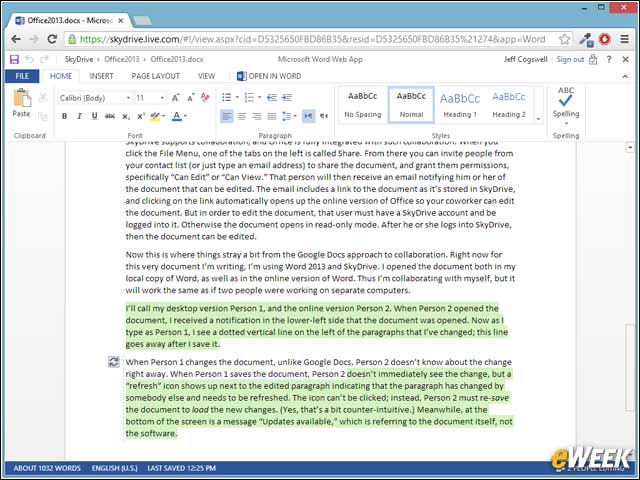Viewport: 640px width, 480px height.
Task: Click the refresh icon beside the edited paragraph
Action: [114, 362]
